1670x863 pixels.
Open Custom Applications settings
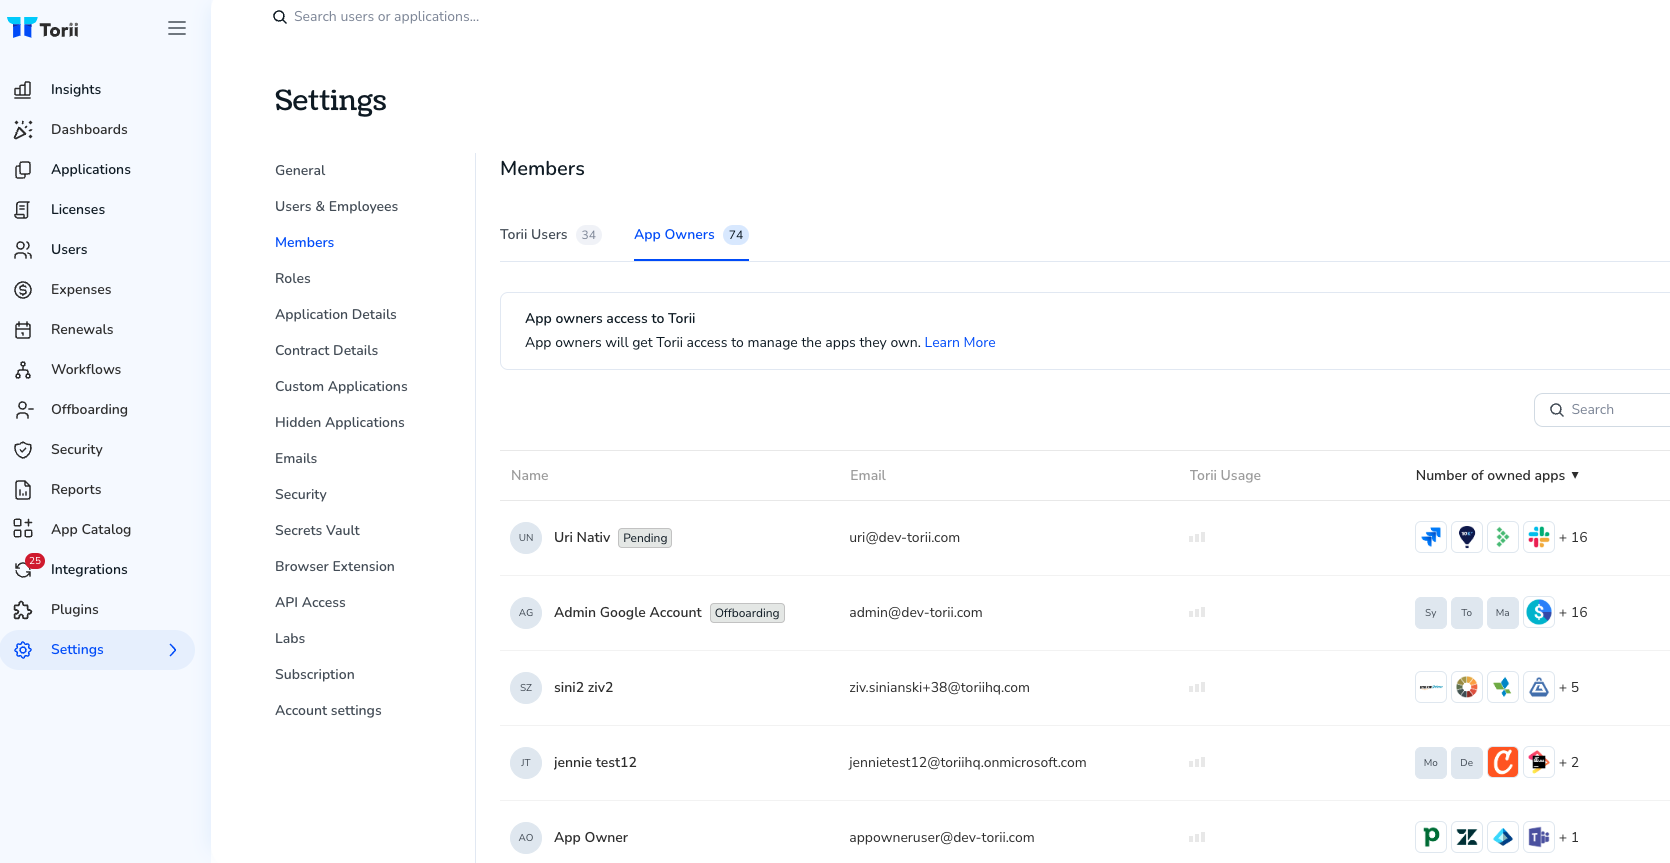pos(341,387)
